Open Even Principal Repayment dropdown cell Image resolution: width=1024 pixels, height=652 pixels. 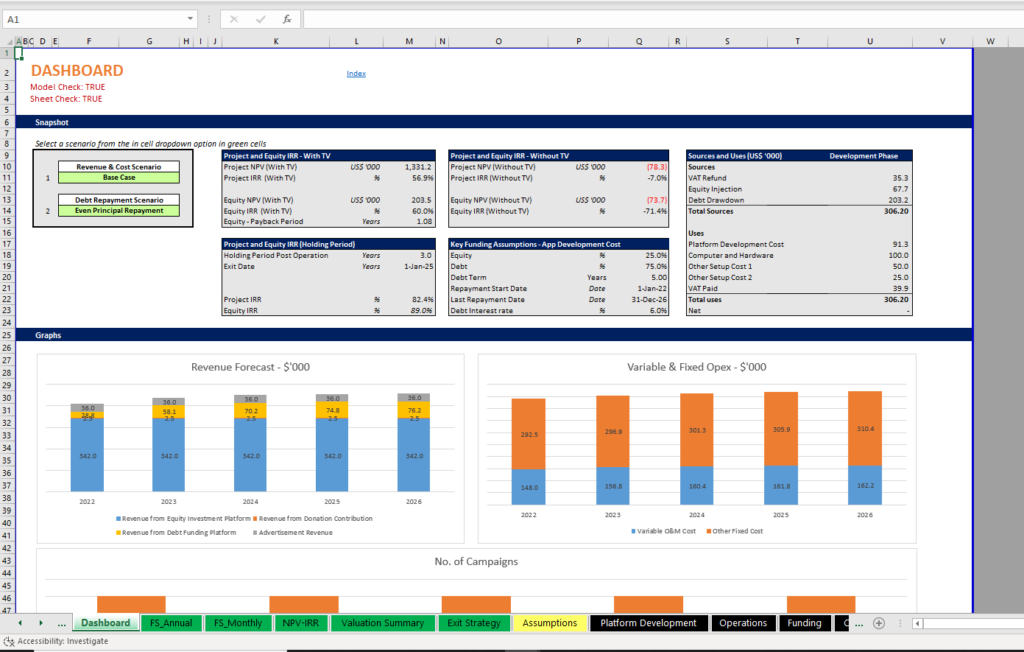click(x=118, y=211)
